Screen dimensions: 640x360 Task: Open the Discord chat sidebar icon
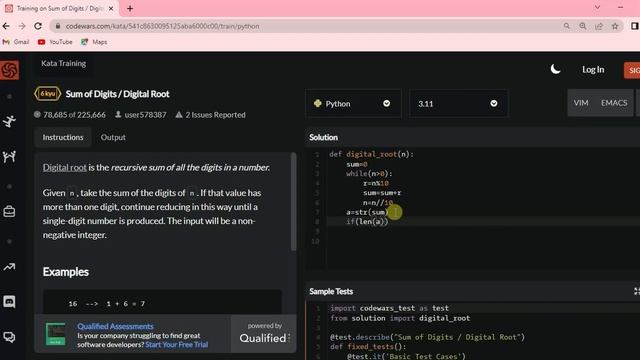(x=9, y=302)
